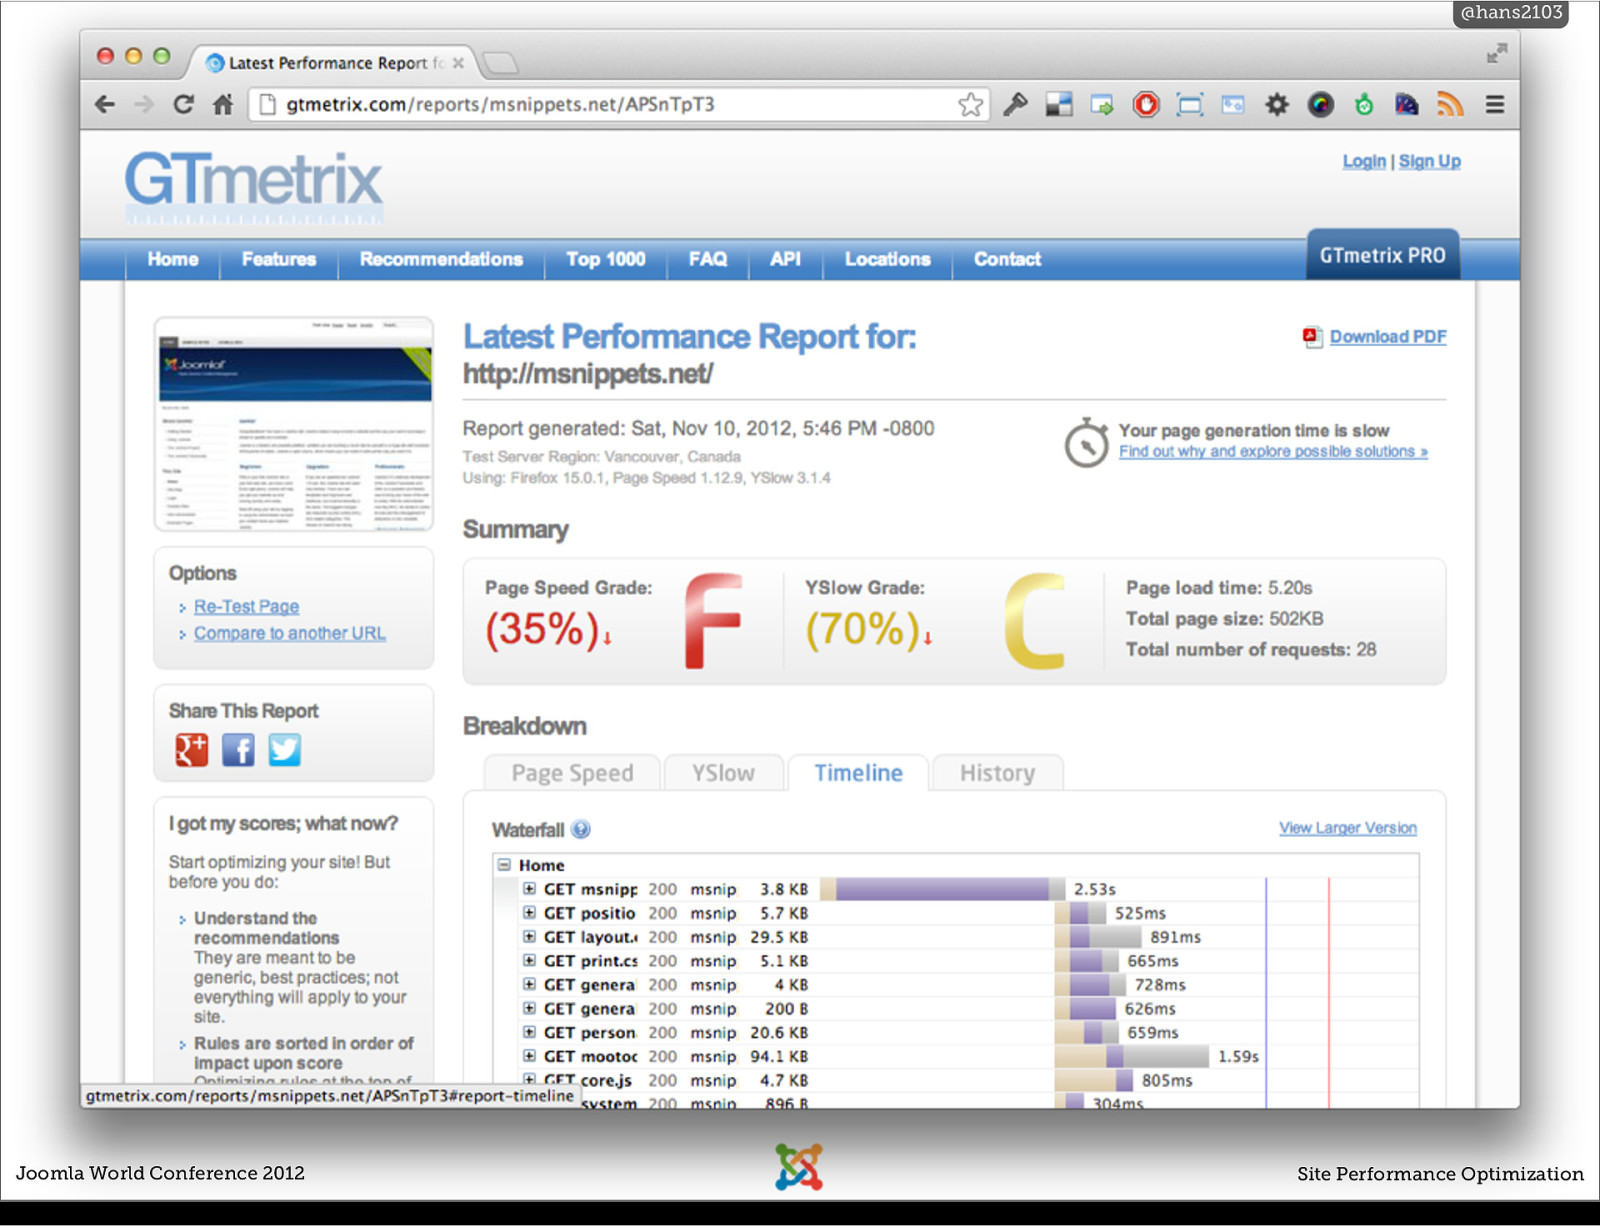Click the msnippets site screenshot thumbnail

[294, 424]
